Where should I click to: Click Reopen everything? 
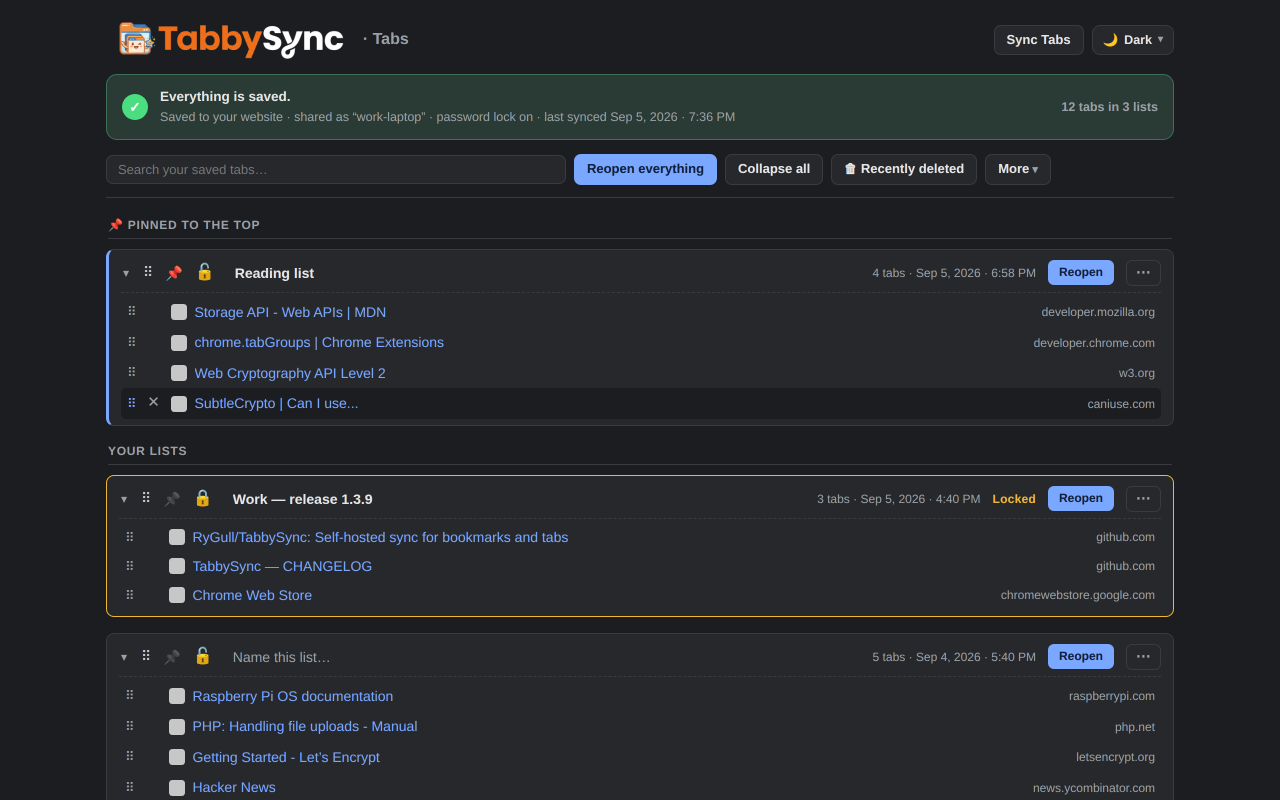click(x=645, y=169)
